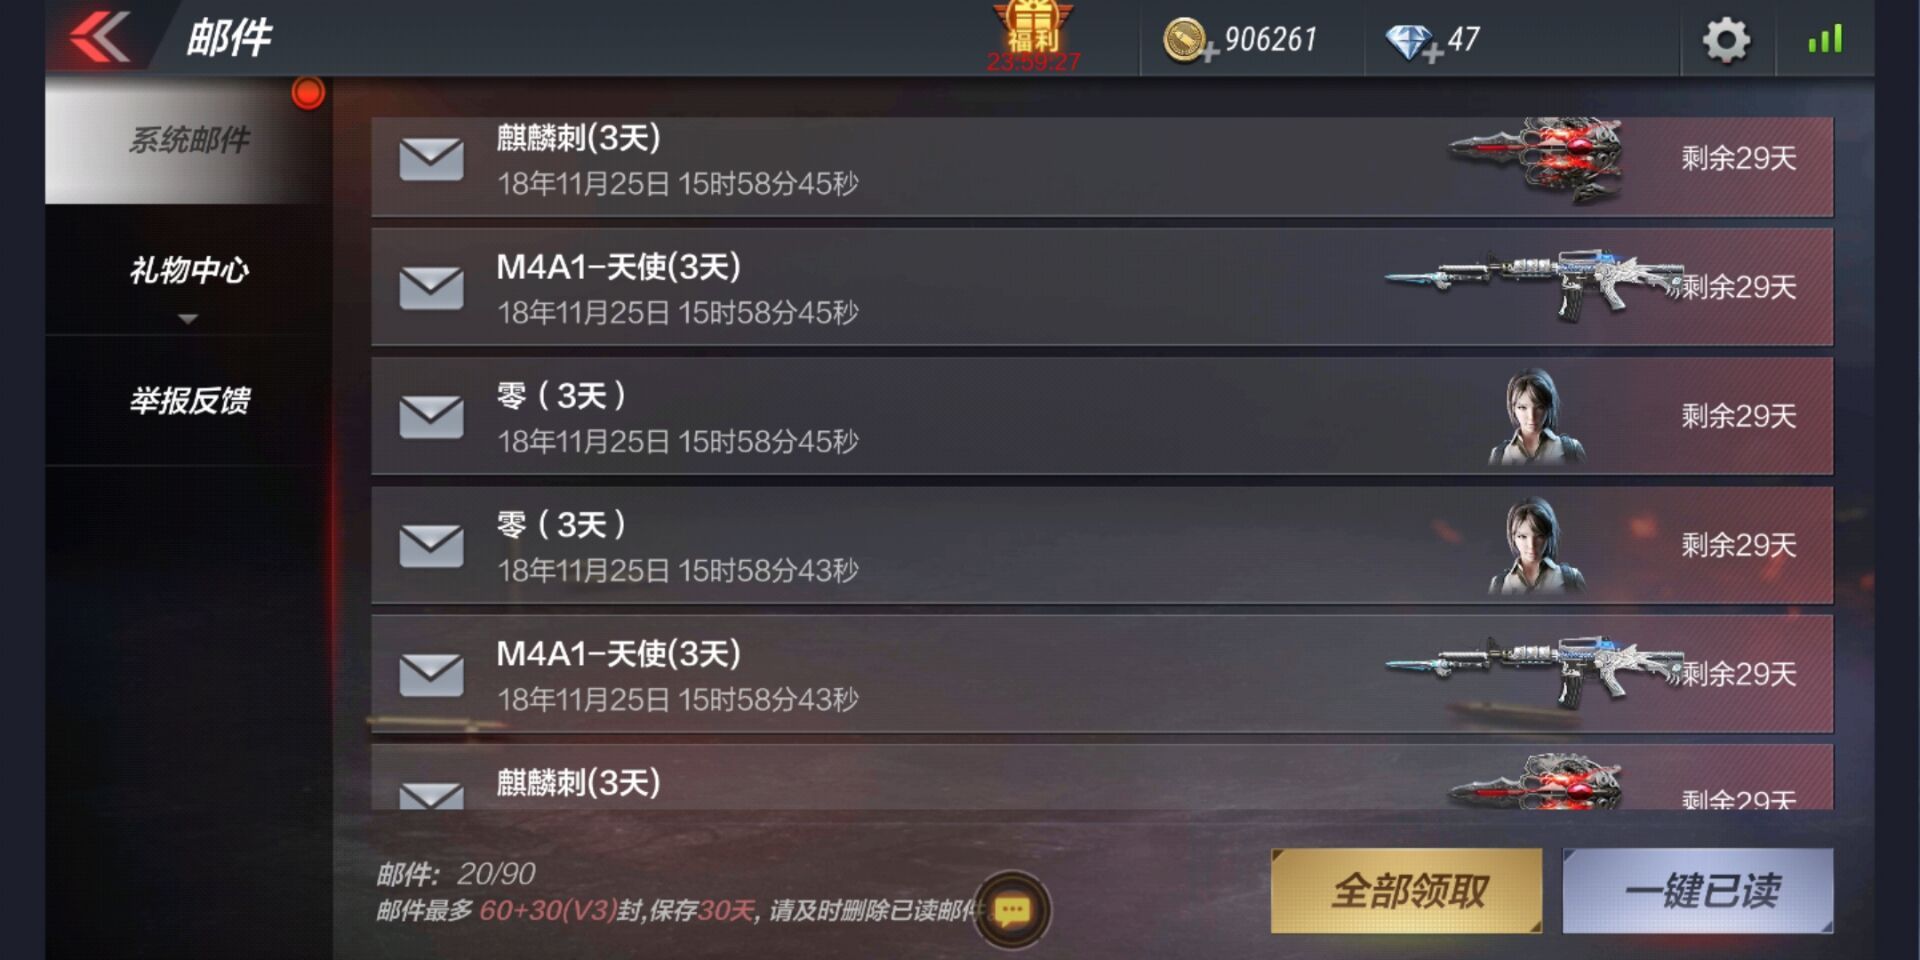Open the 礼物中心 tab

189,271
